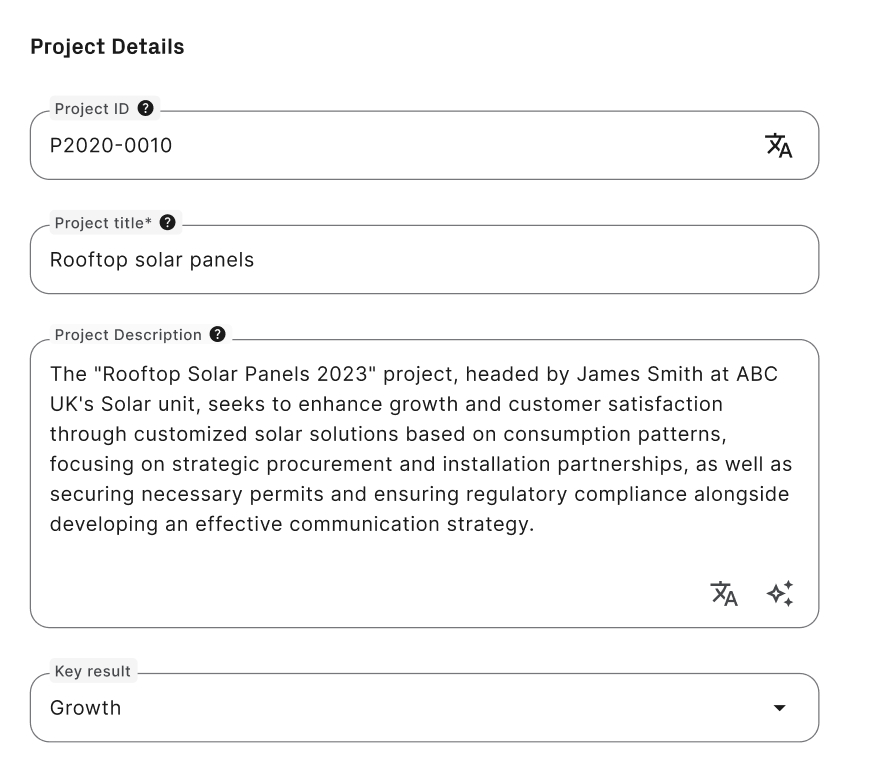Click the Project Description label text
This screenshot has width=872, height=776.
(x=128, y=334)
